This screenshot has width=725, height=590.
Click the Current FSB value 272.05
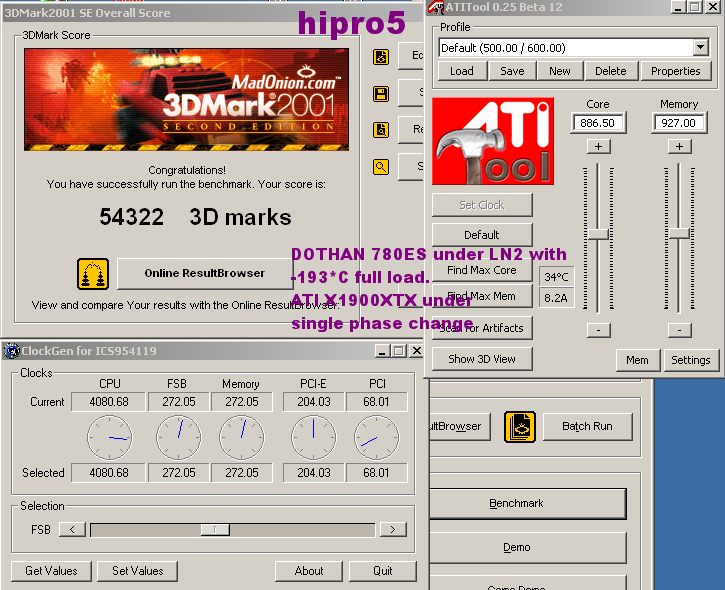179,402
